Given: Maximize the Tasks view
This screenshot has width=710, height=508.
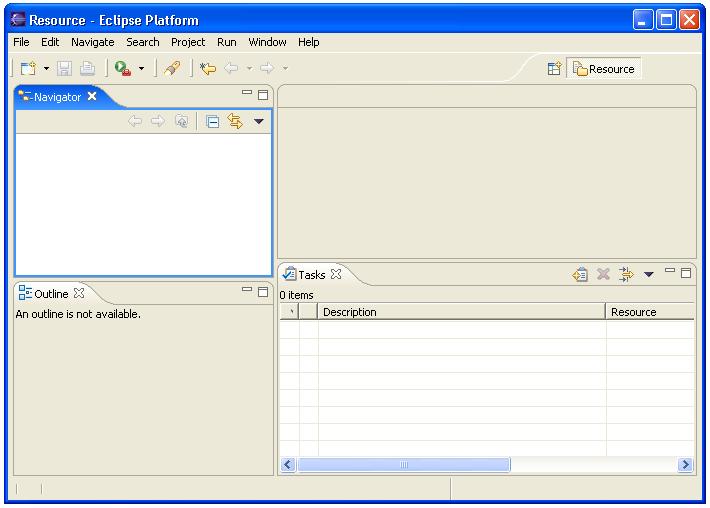Looking at the screenshot, I should [686, 273].
